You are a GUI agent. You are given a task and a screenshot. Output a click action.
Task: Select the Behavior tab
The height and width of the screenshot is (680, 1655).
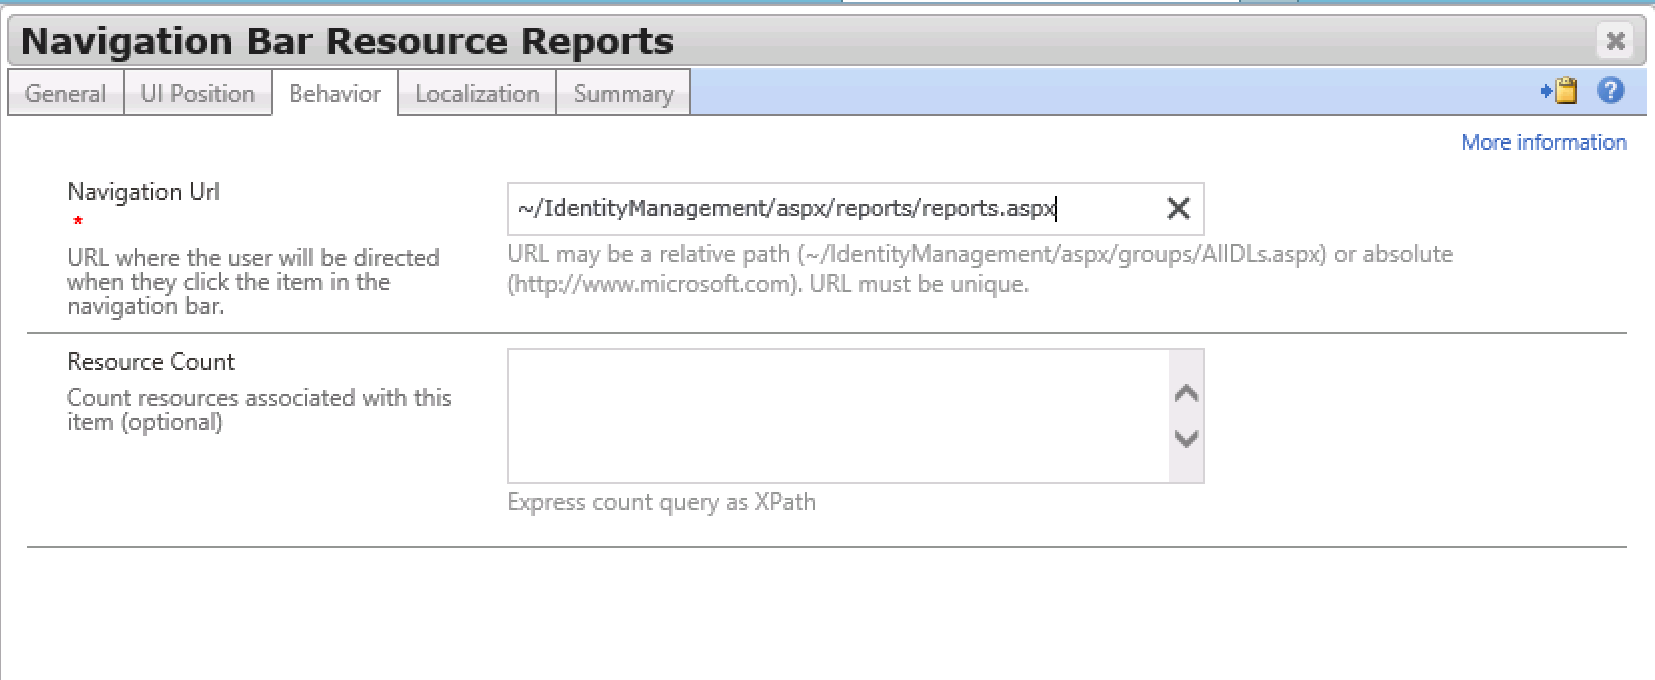pos(334,93)
